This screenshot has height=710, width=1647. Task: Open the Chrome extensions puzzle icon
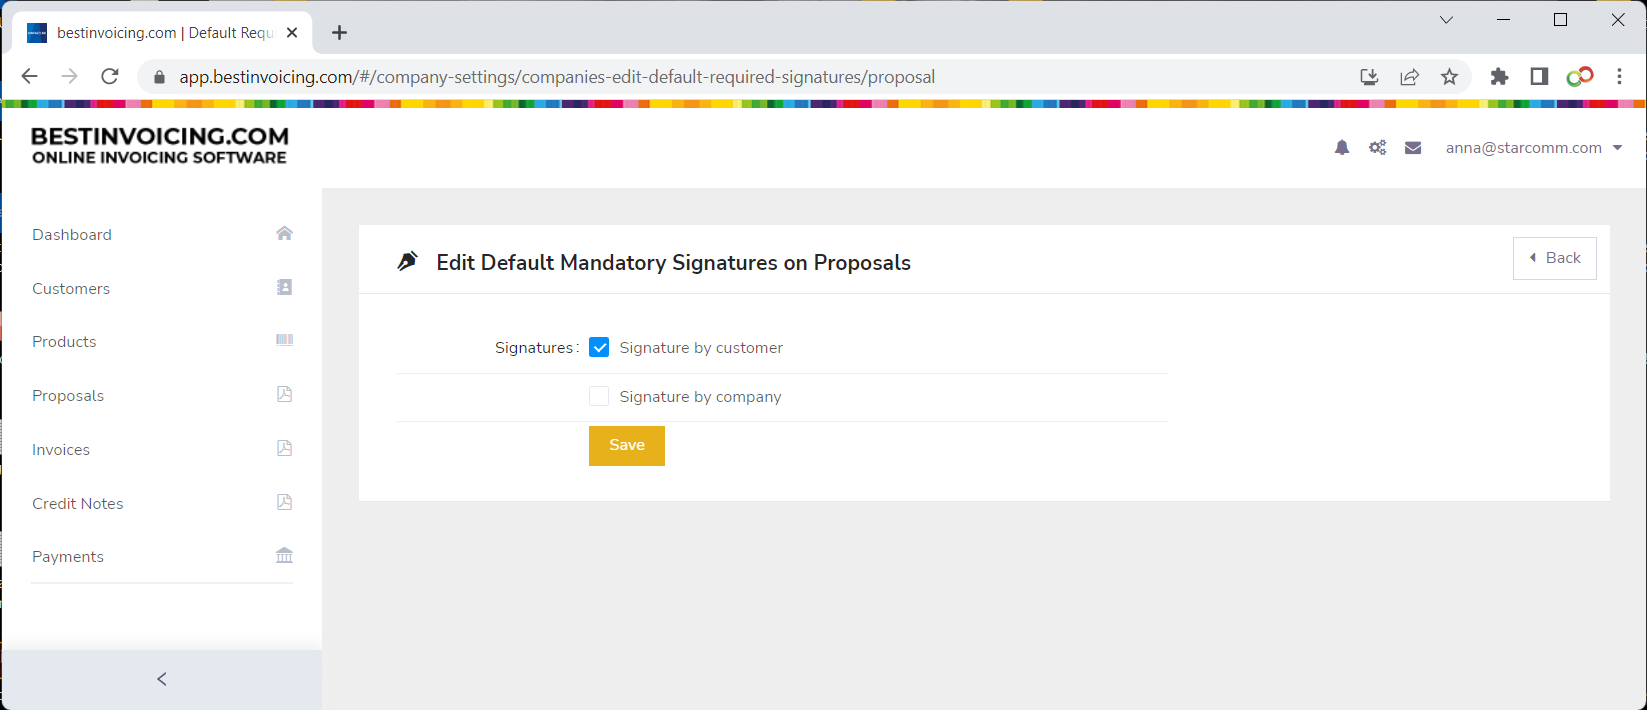(1499, 77)
